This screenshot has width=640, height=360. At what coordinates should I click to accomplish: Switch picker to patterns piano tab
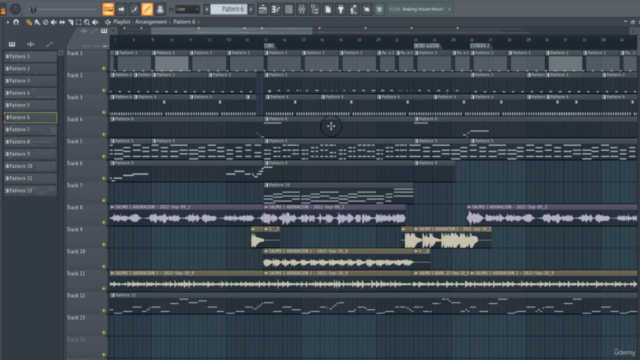pyautogui.click(x=12, y=44)
